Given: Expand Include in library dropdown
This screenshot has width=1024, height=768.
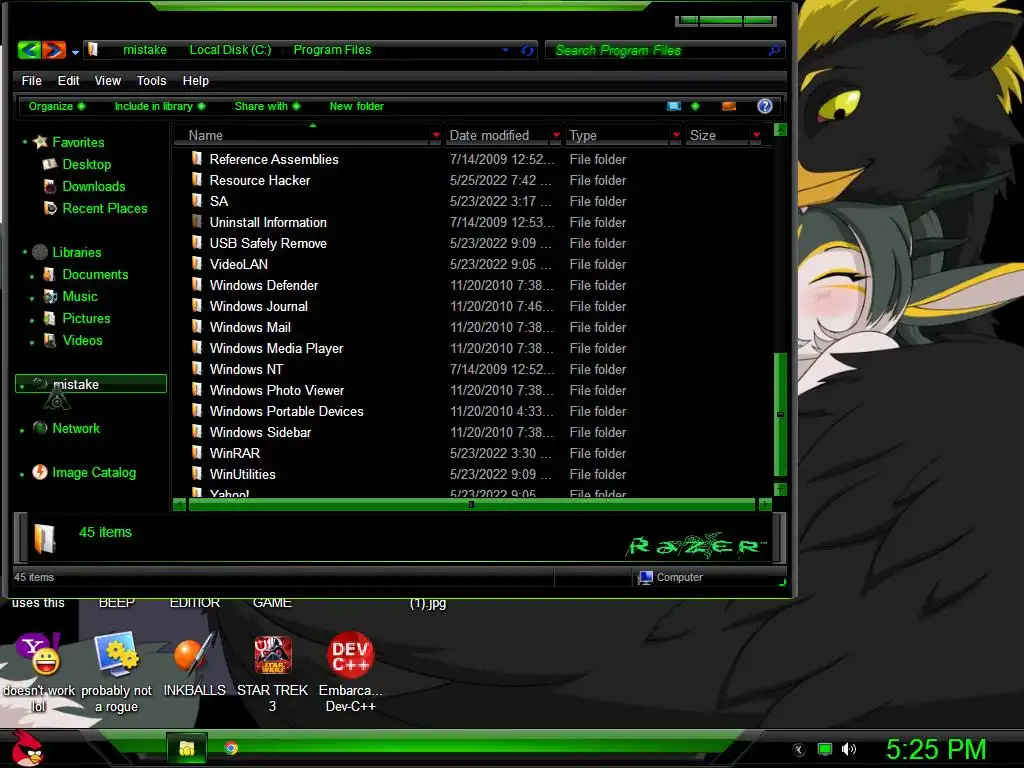Looking at the screenshot, I should pos(159,106).
